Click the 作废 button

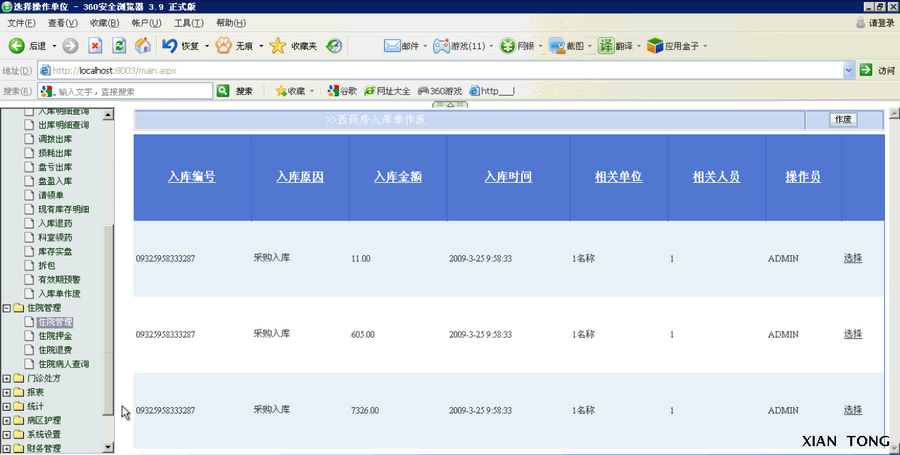(843, 119)
